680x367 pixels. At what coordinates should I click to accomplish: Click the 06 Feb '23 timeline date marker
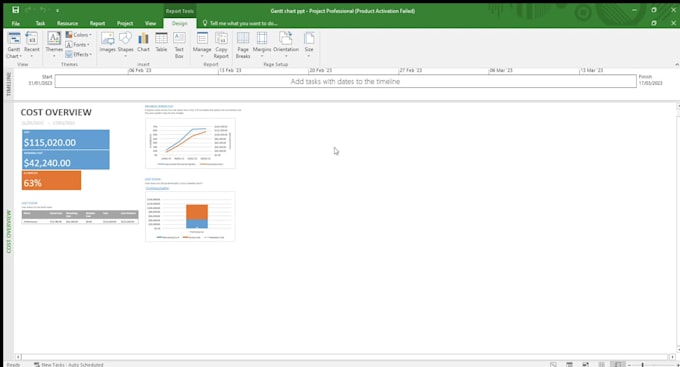point(140,70)
